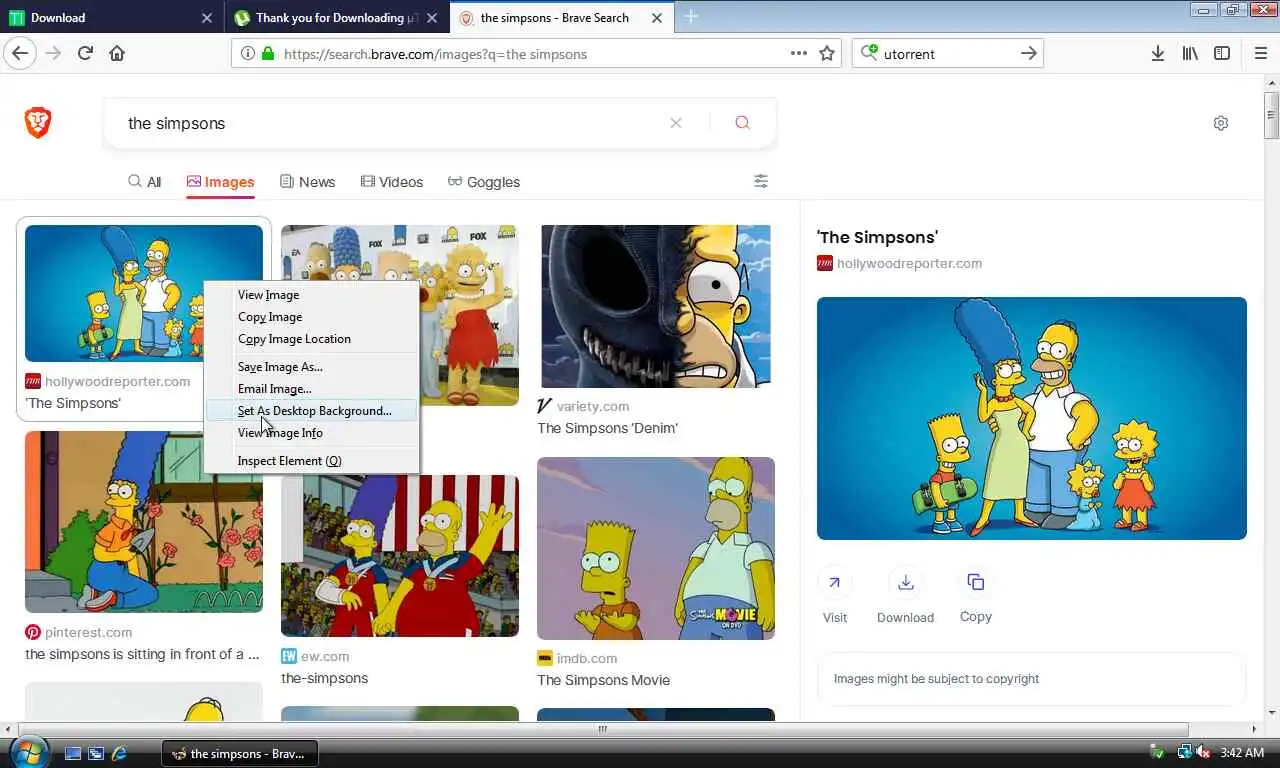Image resolution: width=1280 pixels, height=768 pixels.
Task: Open The Simpsons Movie thumbnail
Action: (656, 548)
